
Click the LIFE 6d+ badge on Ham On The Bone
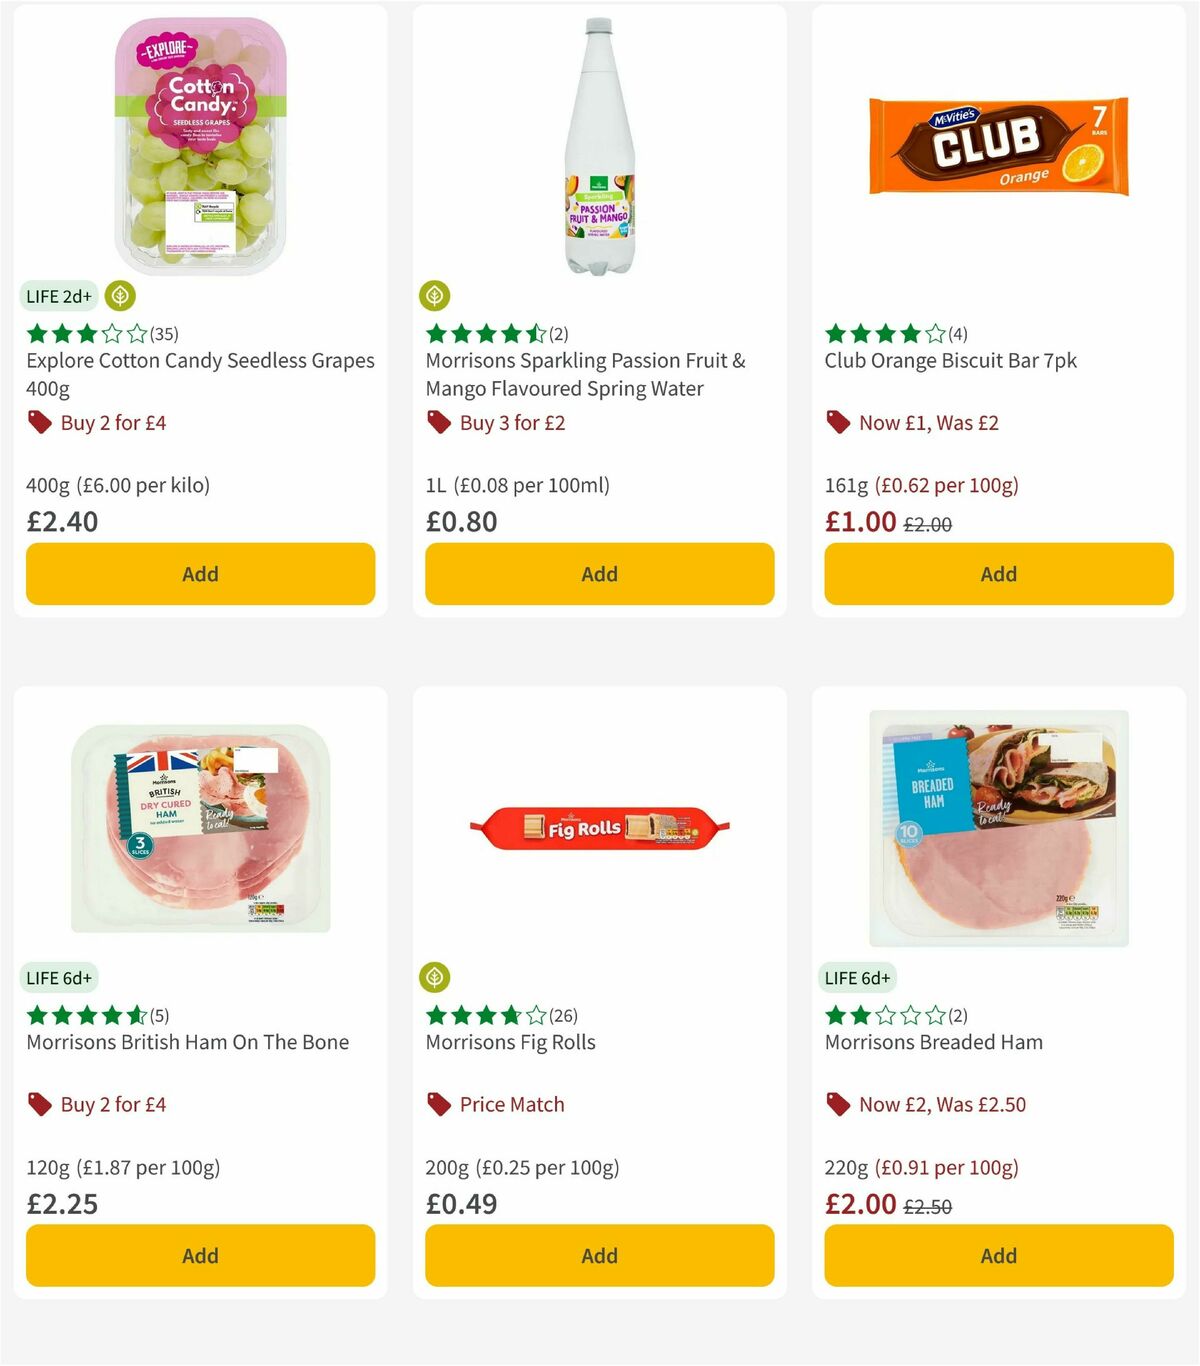point(60,977)
